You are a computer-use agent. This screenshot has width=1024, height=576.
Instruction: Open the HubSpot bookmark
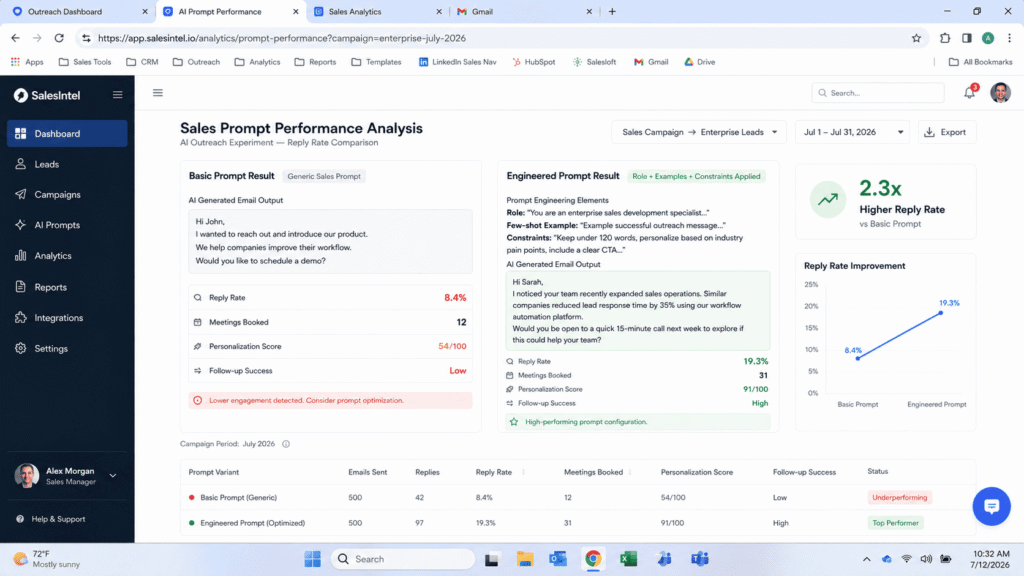coord(534,62)
